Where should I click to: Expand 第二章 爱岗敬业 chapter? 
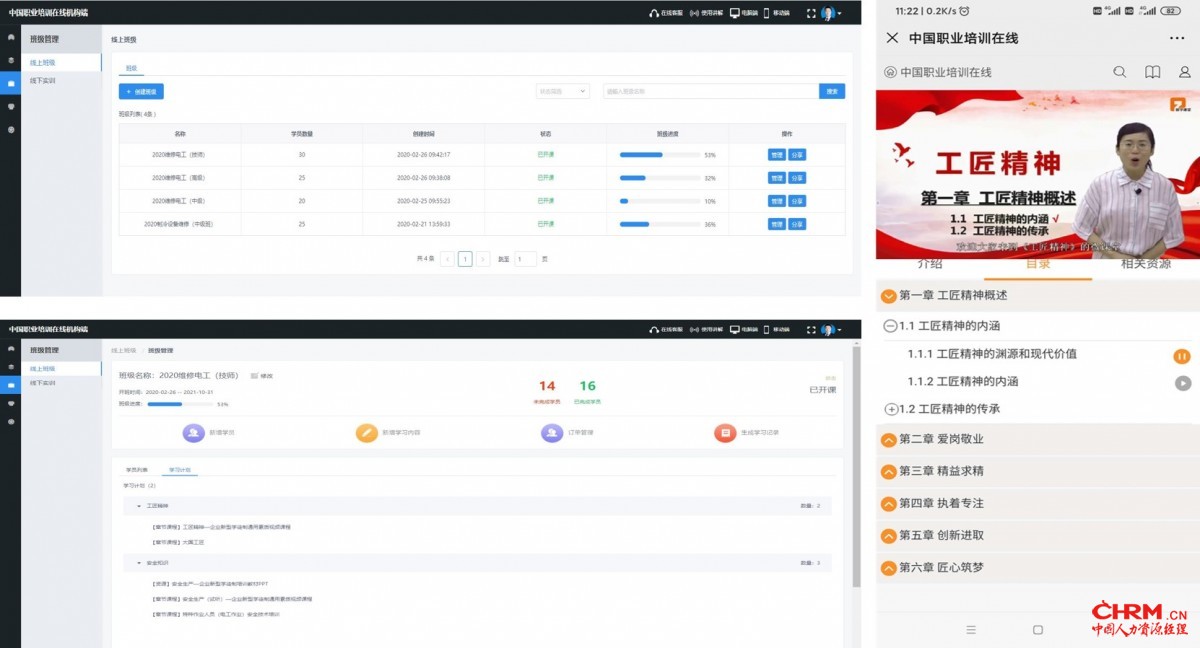pyautogui.click(x=887, y=440)
